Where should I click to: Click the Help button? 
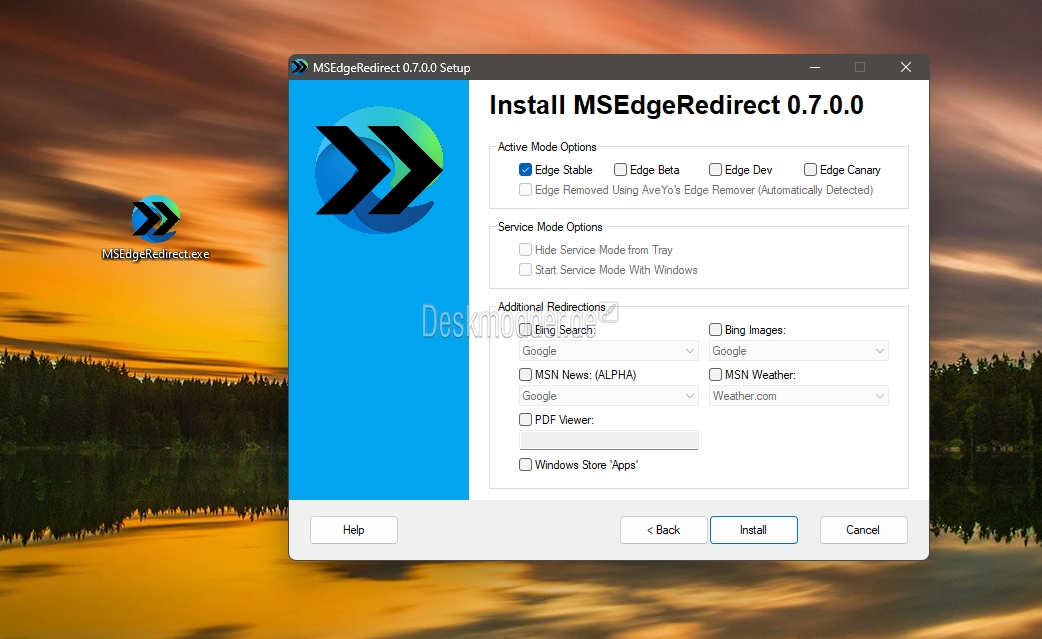click(354, 530)
